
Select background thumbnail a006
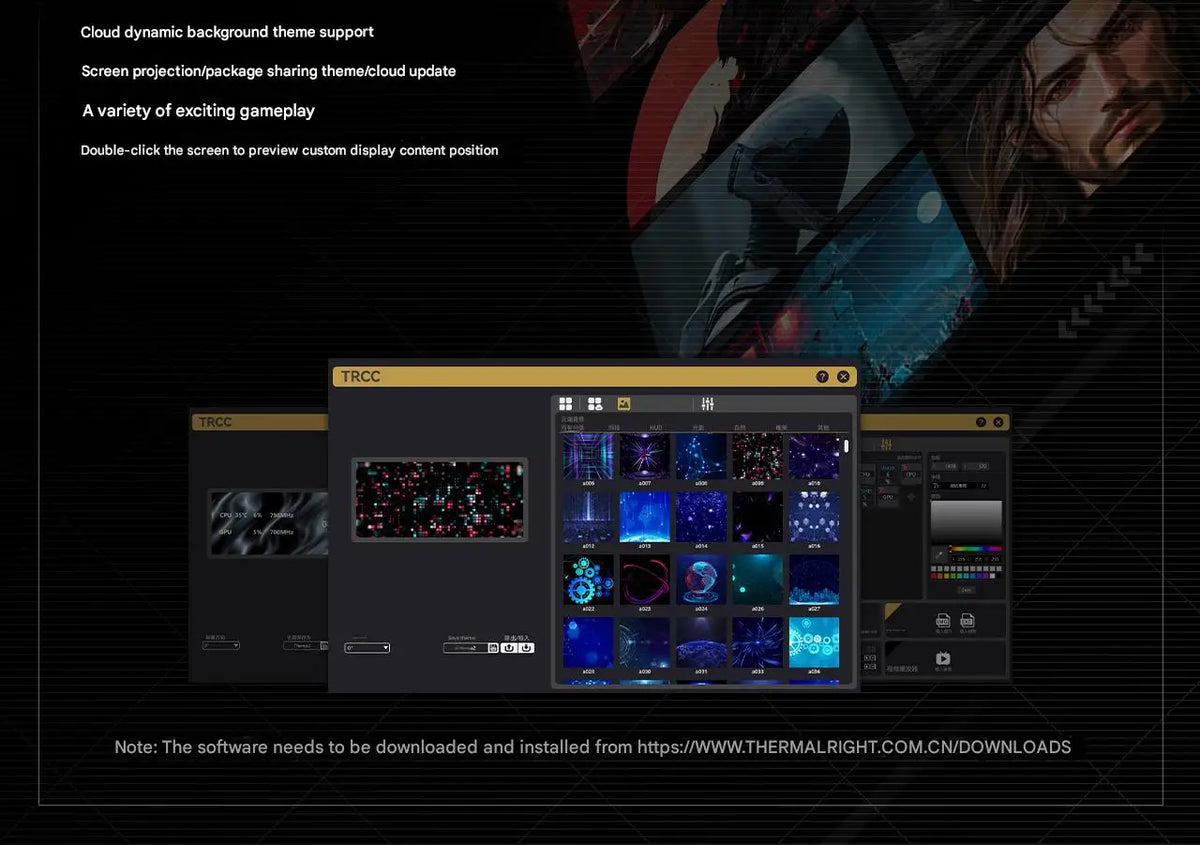tap(588, 456)
